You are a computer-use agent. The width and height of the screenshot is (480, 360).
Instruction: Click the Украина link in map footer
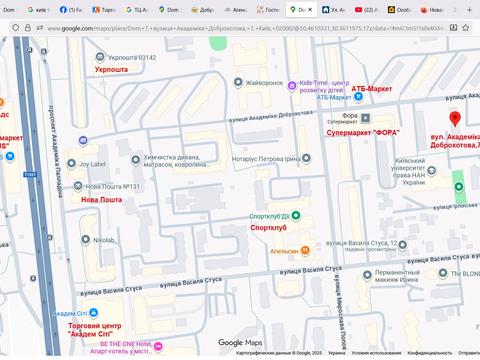click(336, 353)
